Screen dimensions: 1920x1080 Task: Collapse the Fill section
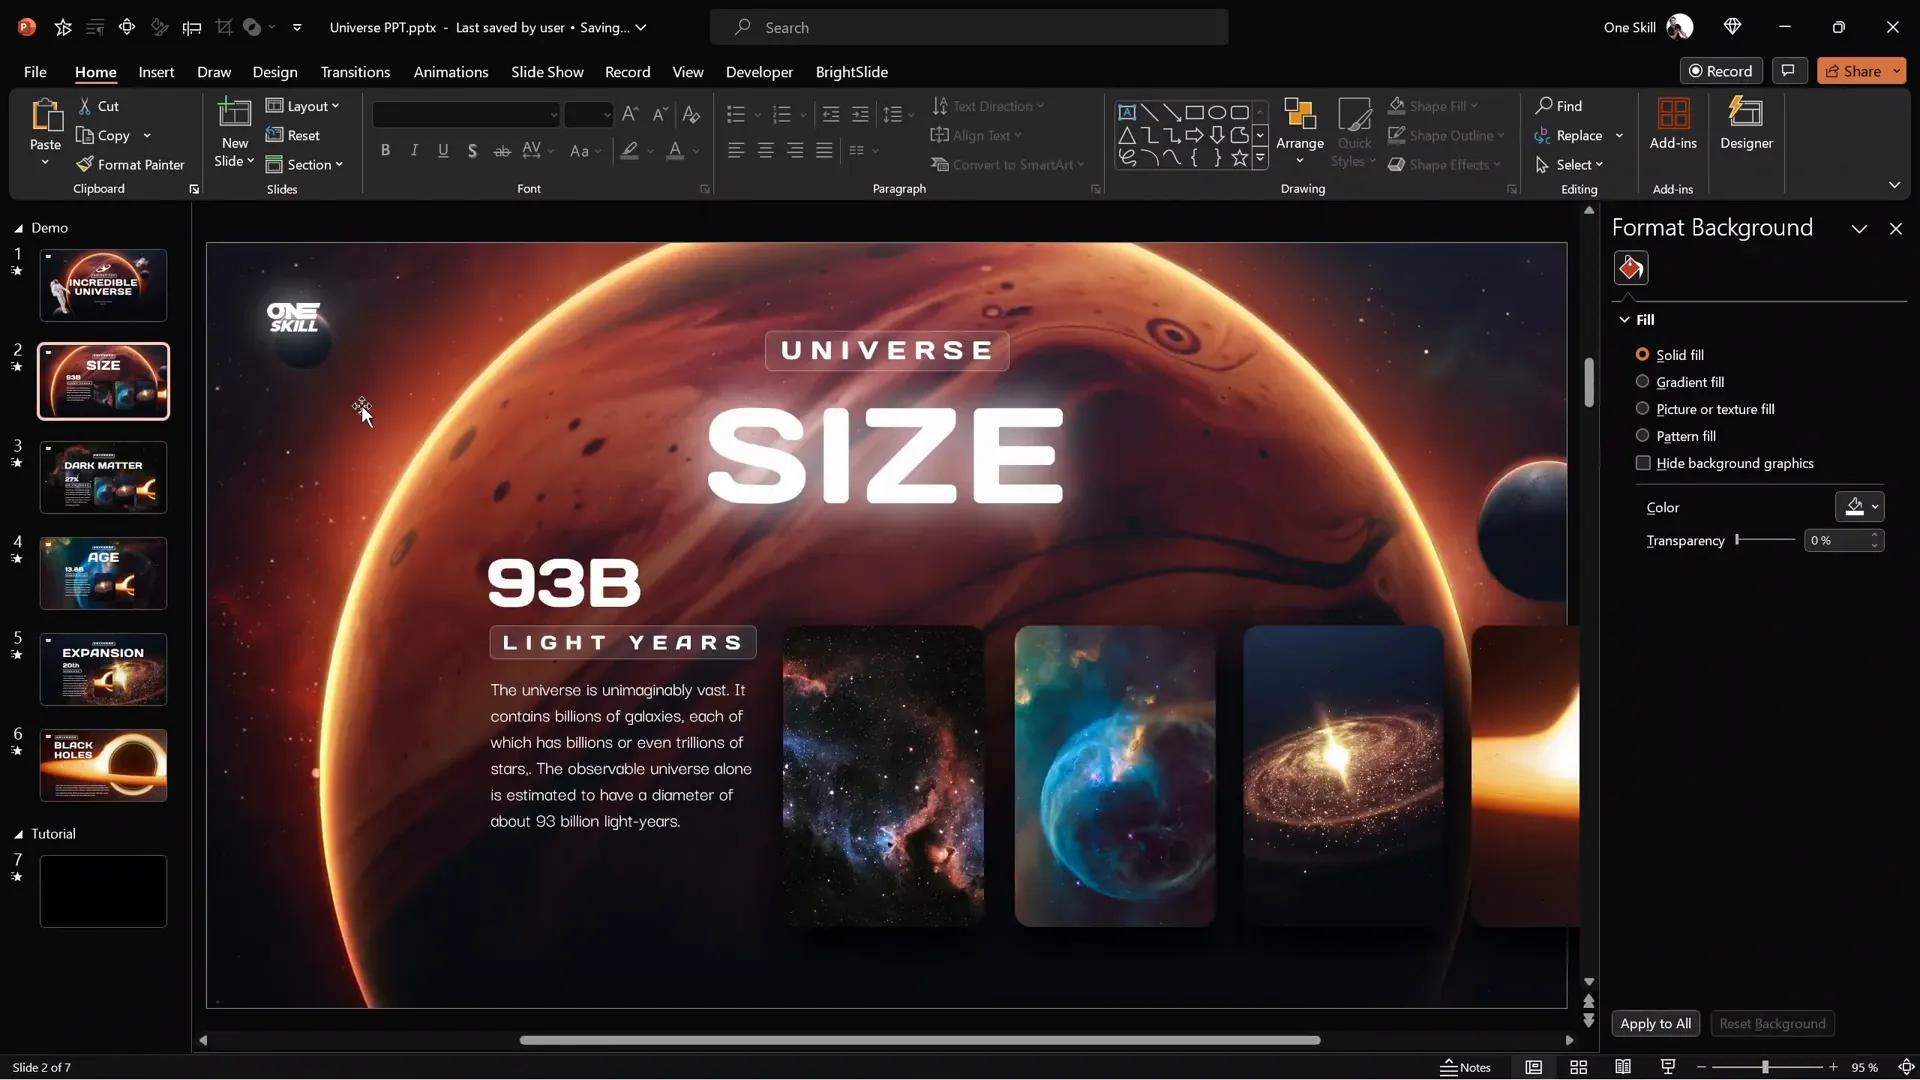(1624, 320)
